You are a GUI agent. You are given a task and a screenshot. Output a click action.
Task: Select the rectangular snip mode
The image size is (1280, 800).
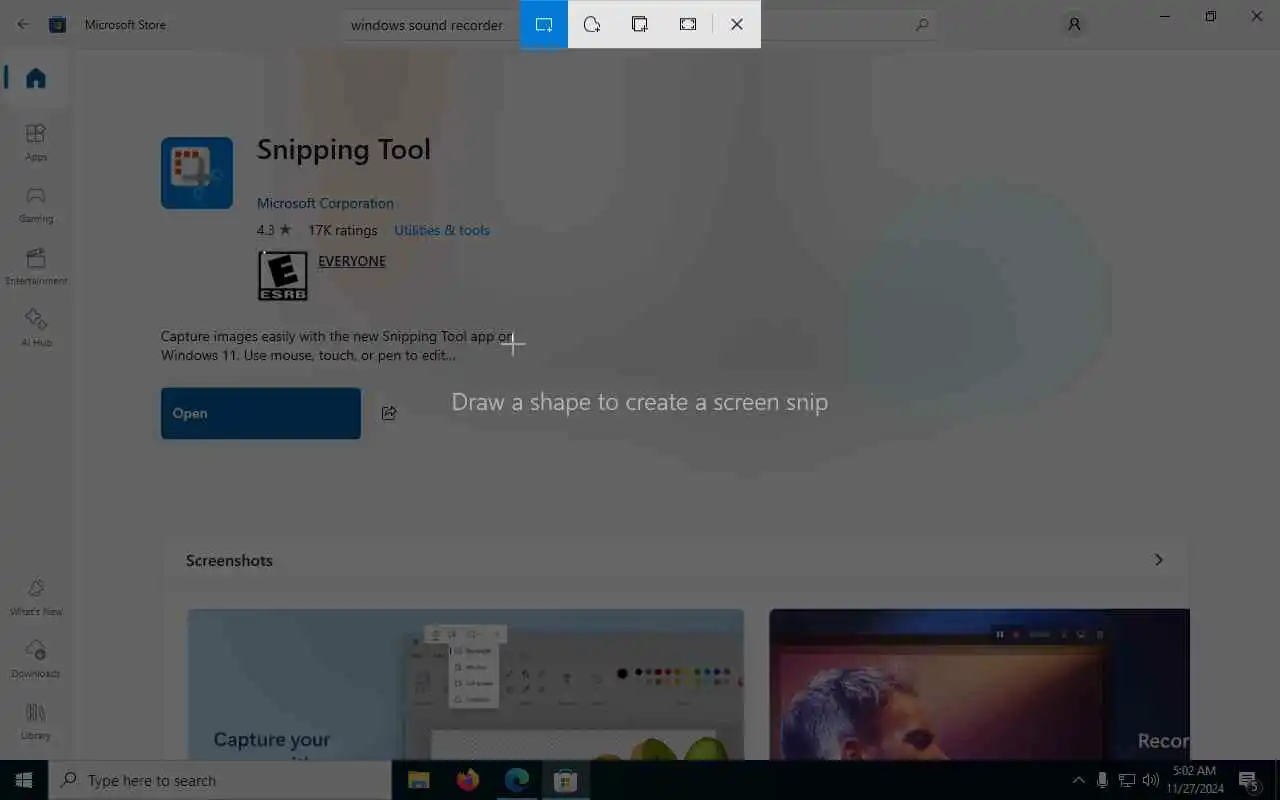(544, 24)
